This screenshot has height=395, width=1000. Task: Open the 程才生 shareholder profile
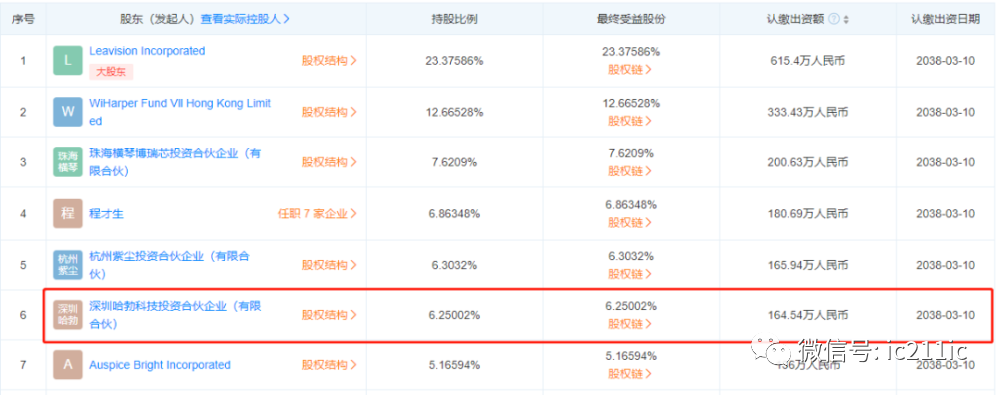click(107, 214)
